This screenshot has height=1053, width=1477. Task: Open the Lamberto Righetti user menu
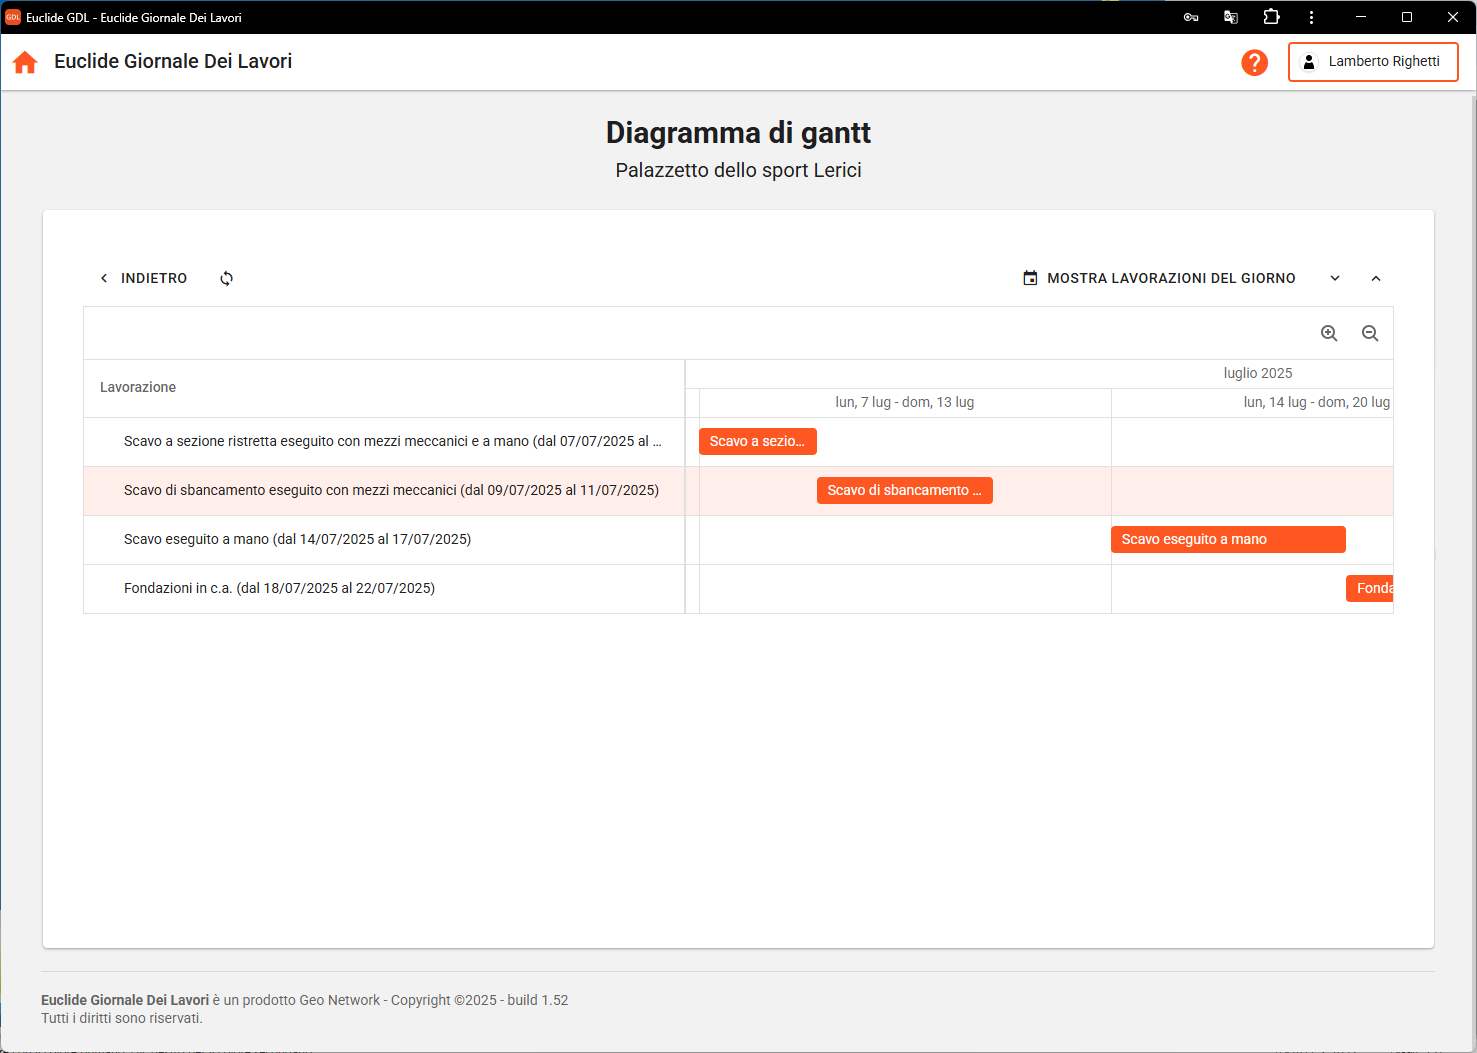pos(1372,62)
